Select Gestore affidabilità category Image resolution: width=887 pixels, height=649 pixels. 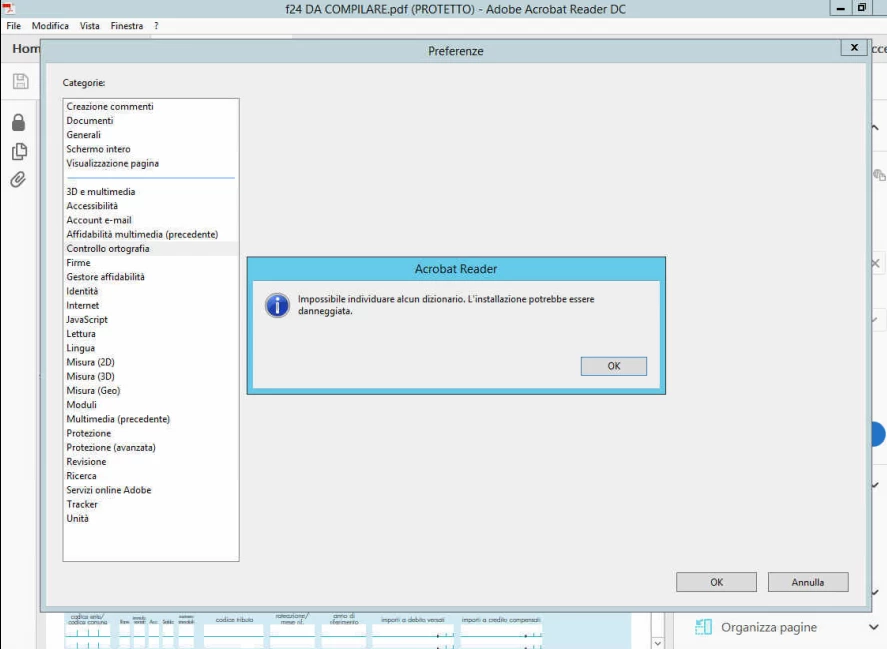click(150, 277)
